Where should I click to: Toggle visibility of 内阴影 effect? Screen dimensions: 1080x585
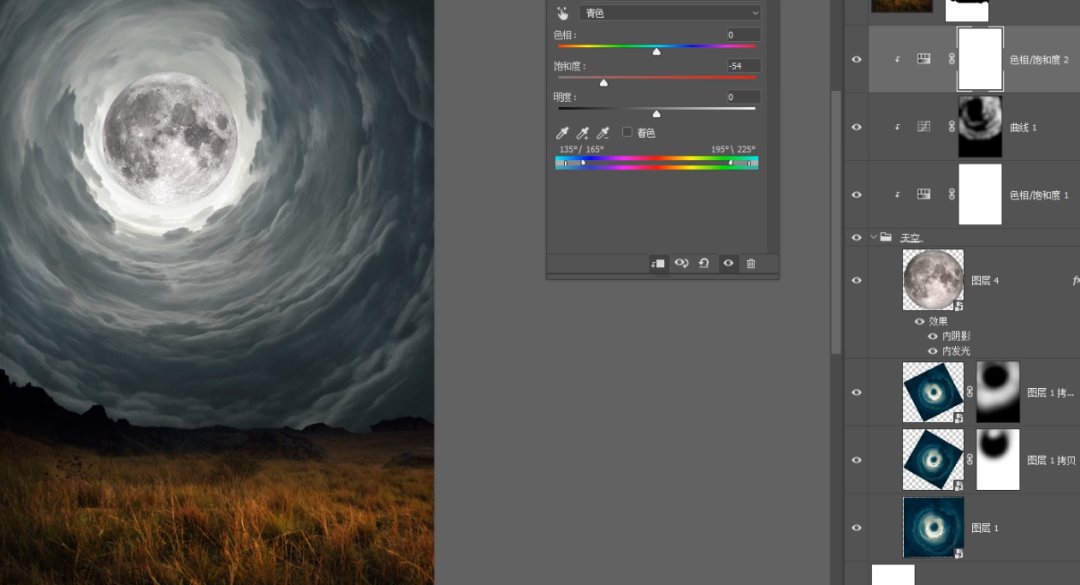[932, 336]
